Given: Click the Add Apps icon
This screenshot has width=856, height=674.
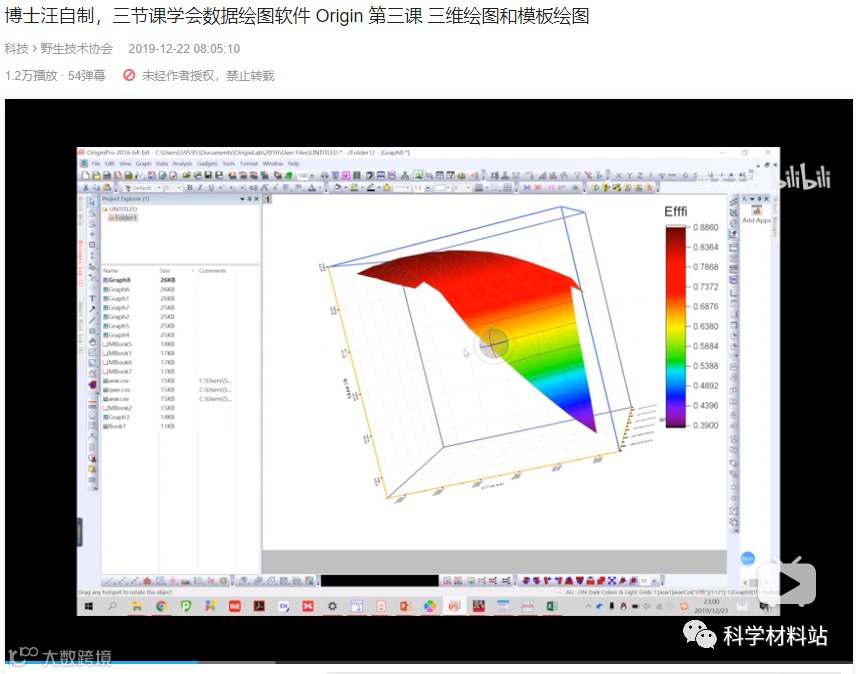Looking at the screenshot, I should 757,211.
